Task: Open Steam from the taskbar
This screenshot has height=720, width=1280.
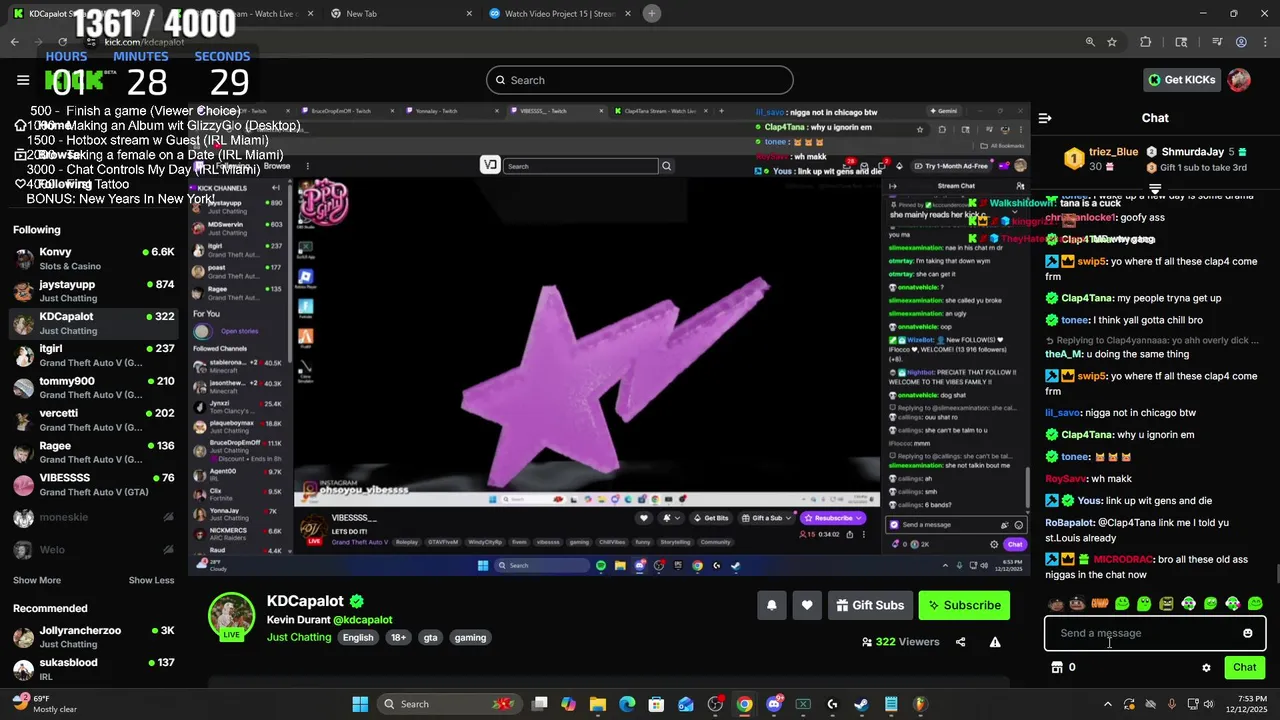Action: [861, 704]
